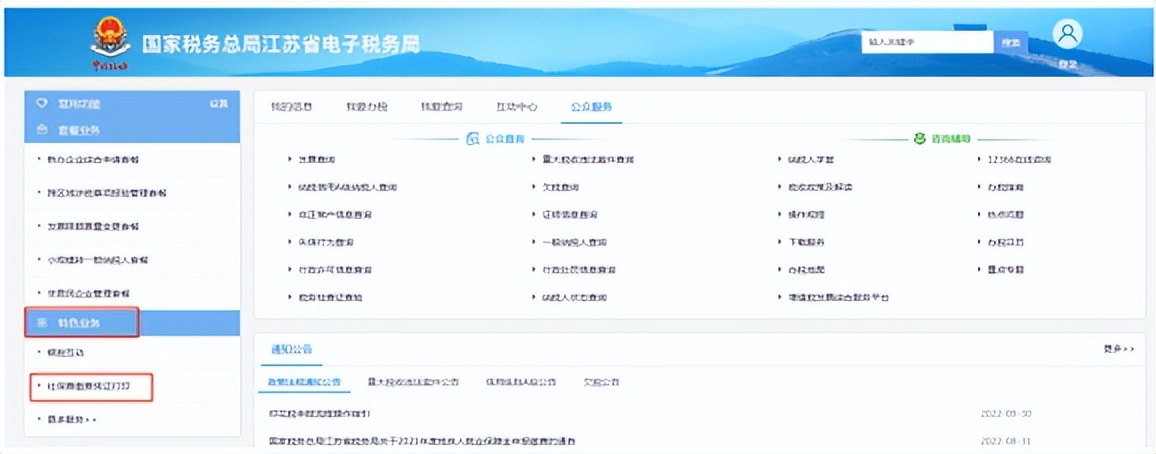The width and height of the screenshot is (1156, 454).
Task: Open 行政处罚信息查询
Action: 579,270
